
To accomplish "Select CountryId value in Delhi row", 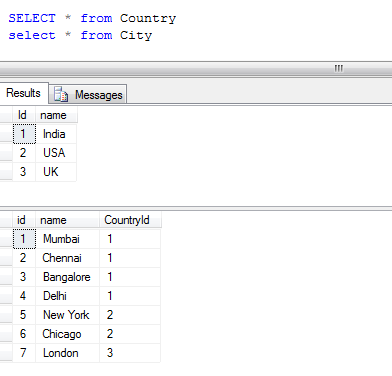I will (130, 296).
